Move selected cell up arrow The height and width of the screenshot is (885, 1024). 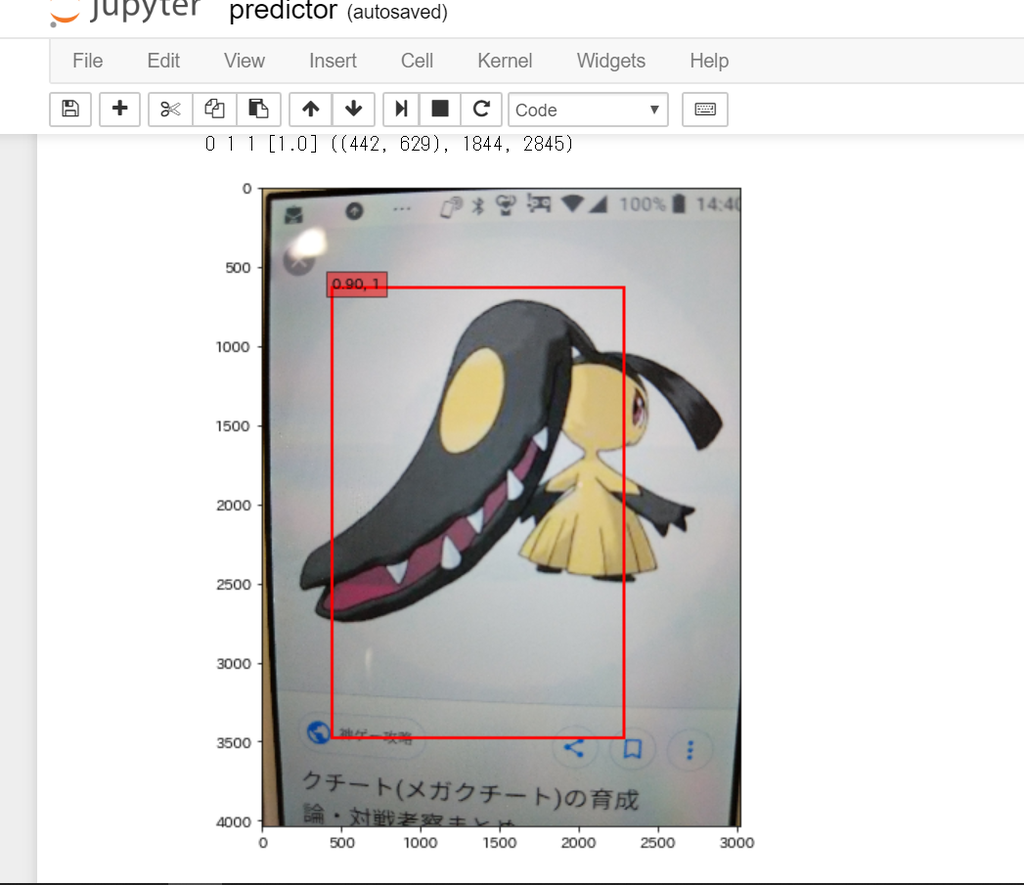pyautogui.click(x=311, y=109)
